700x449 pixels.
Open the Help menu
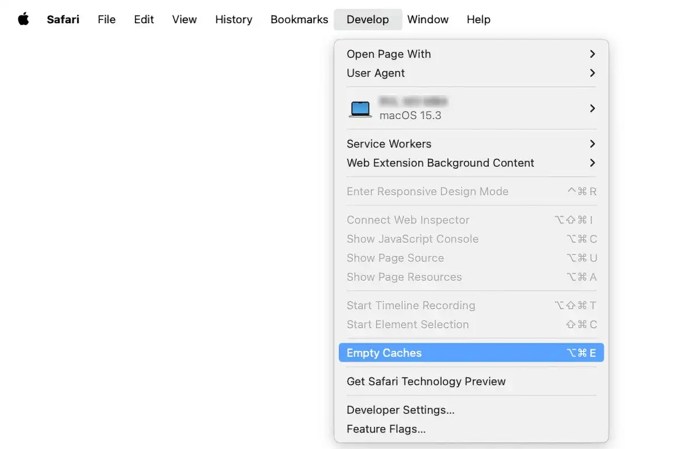point(478,19)
